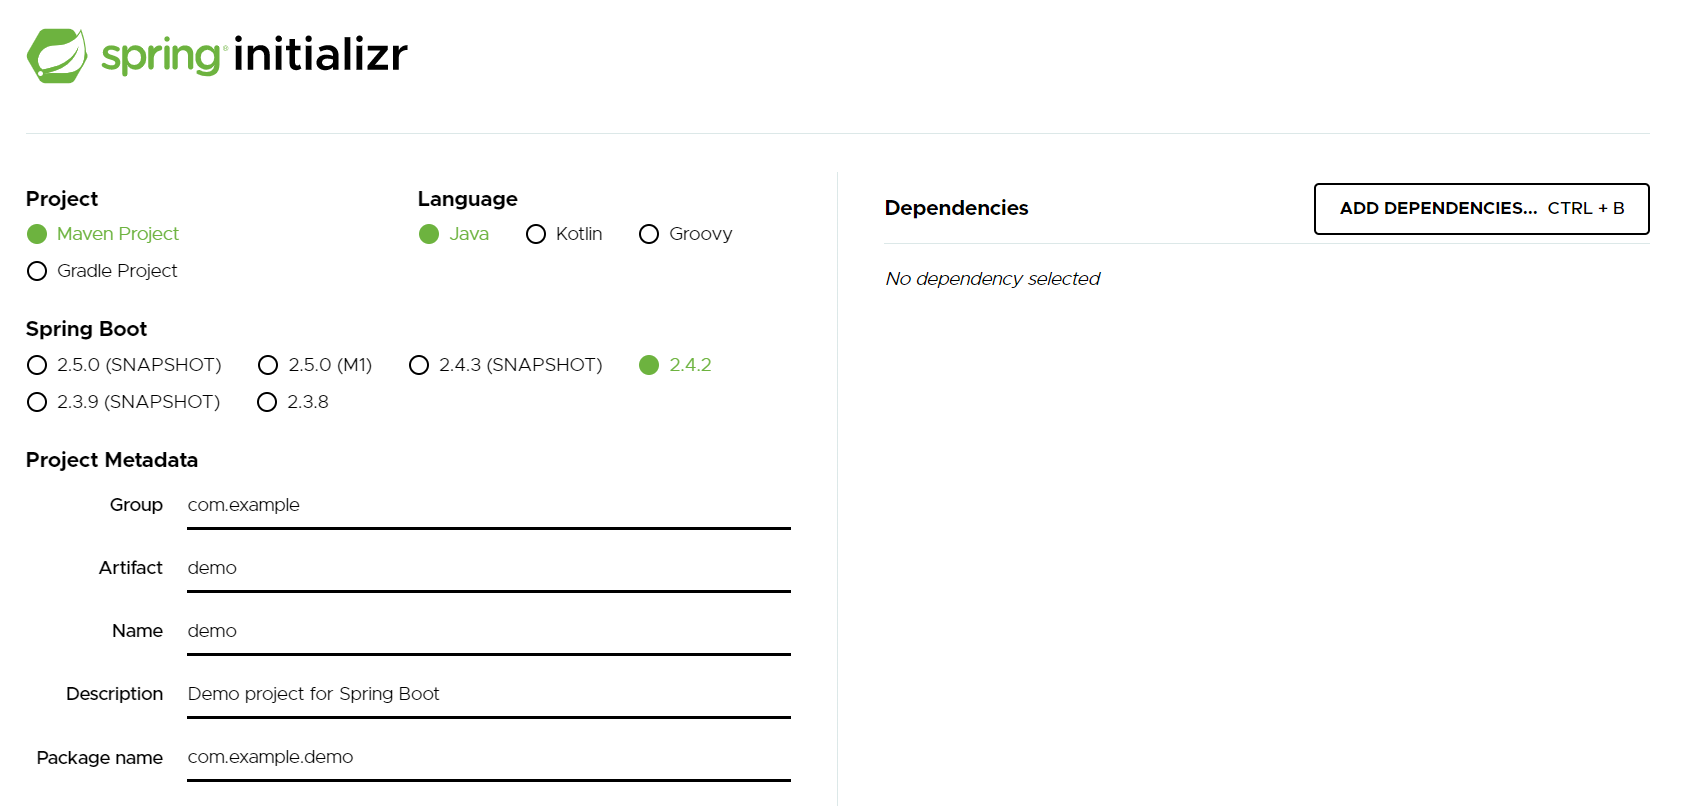Edit the Description field text
The image size is (1682, 806).
(x=489, y=695)
